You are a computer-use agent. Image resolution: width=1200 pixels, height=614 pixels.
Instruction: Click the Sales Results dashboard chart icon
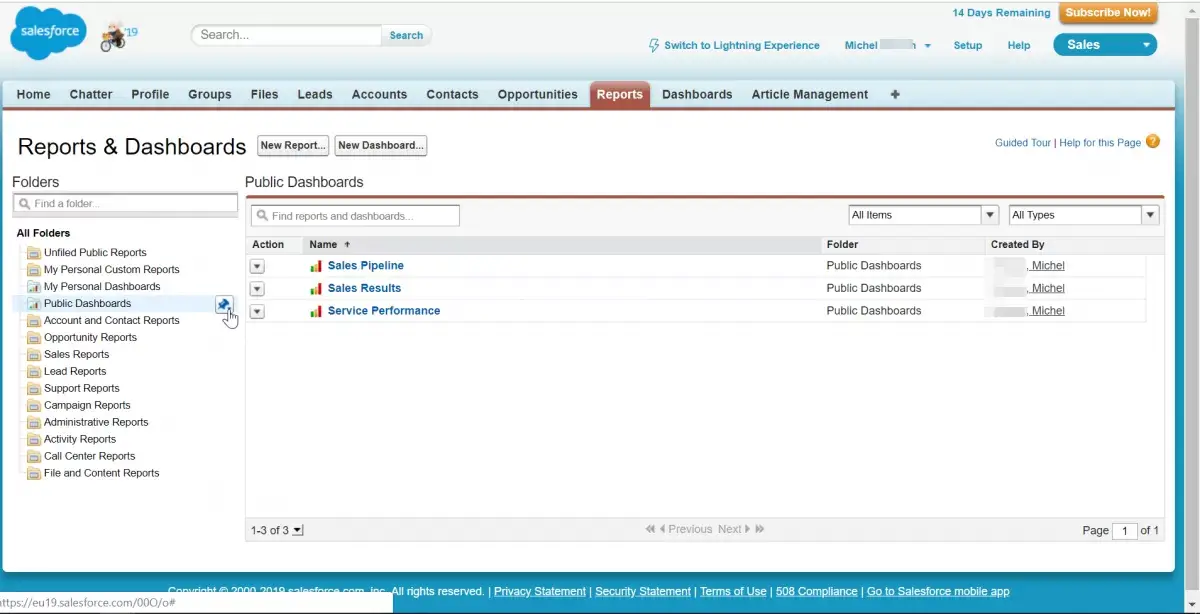coord(316,288)
